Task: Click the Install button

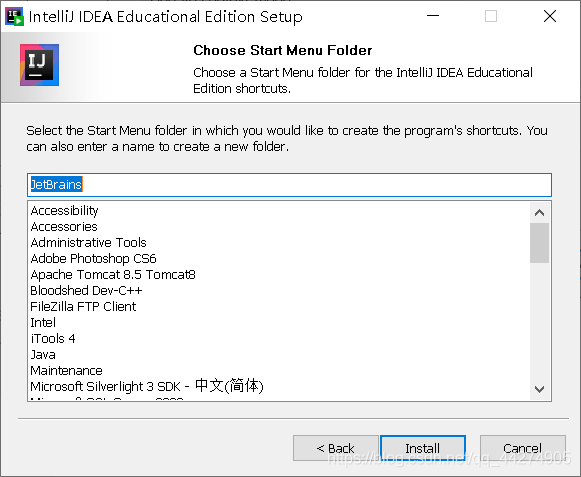Action: [x=423, y=448]
